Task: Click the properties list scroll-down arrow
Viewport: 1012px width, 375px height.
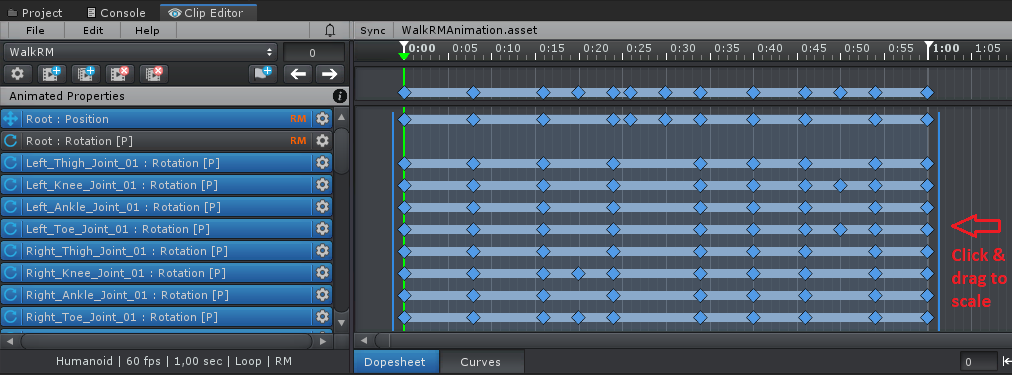Action: pos(341,322)
